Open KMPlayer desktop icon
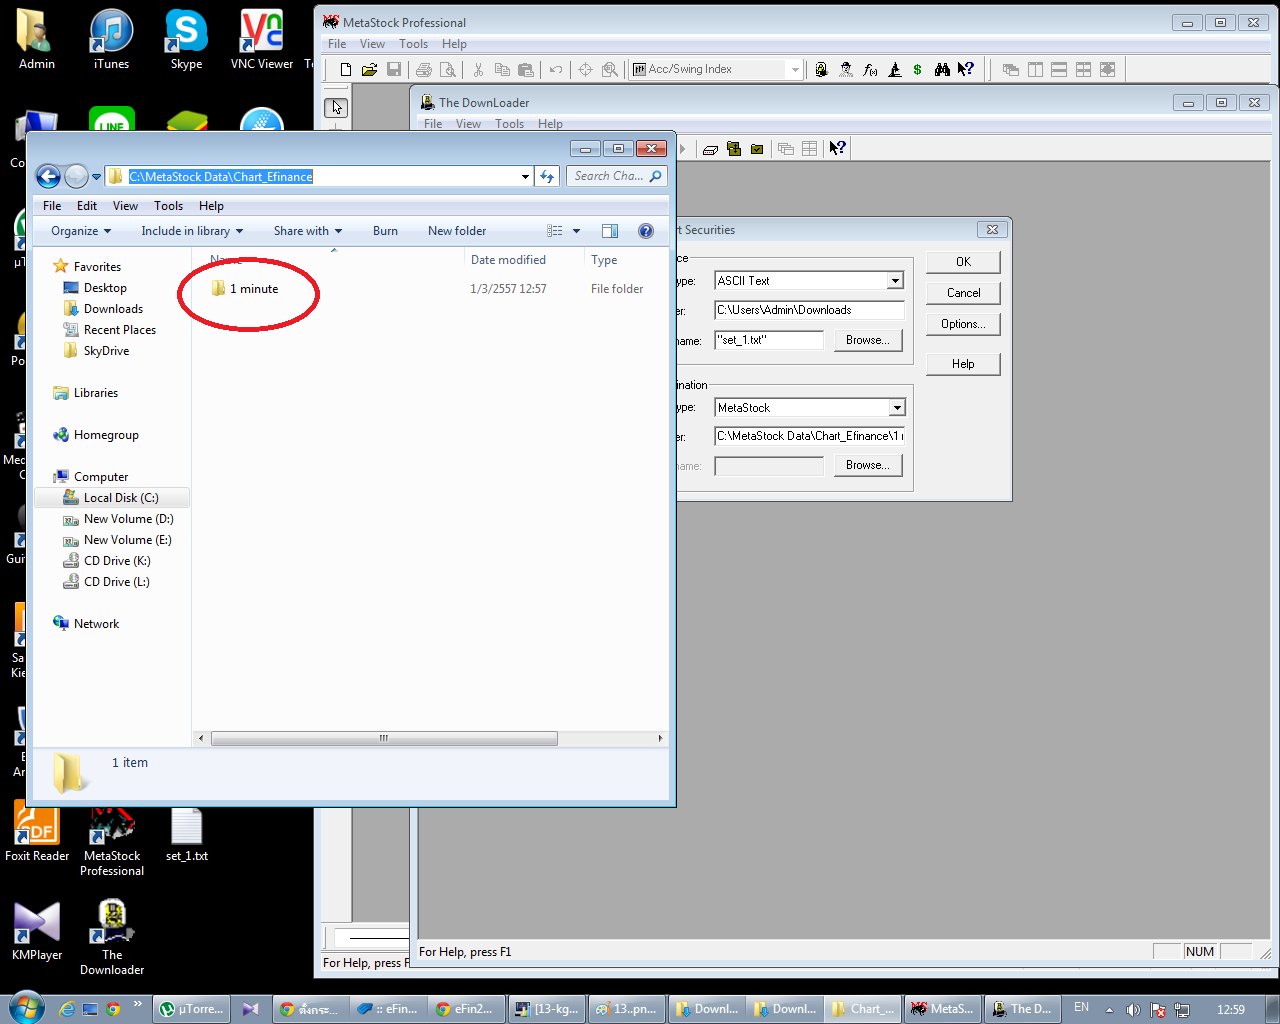The width and height of the screenshot is (1280, 1024). [x=37, y=930]
